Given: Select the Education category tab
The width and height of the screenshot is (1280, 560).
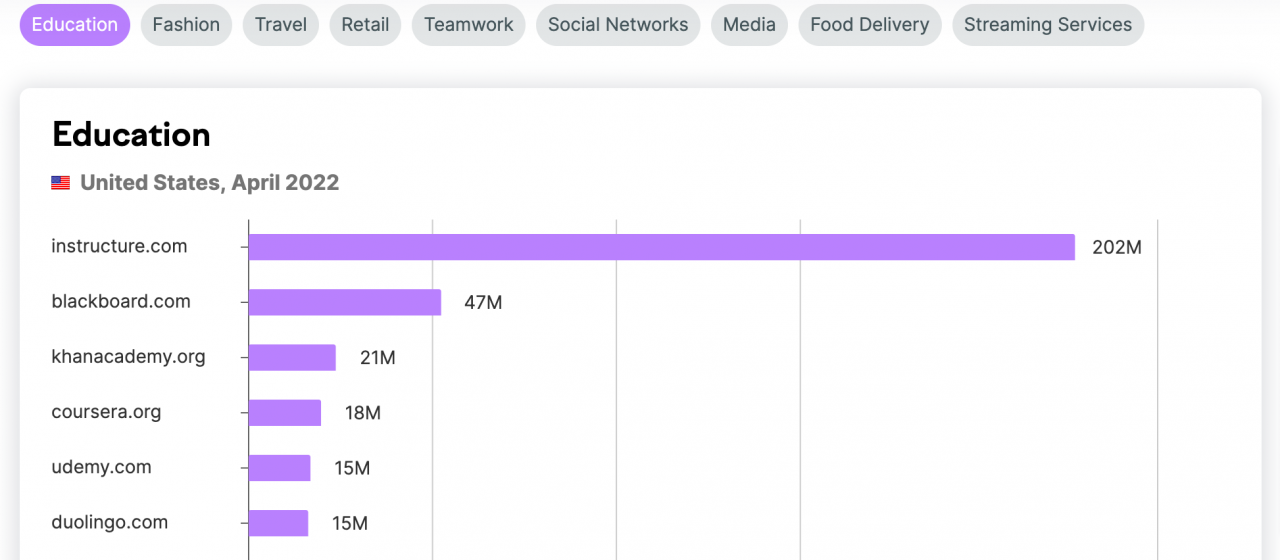Looking at the screenshot, I should tap(75, 25).
